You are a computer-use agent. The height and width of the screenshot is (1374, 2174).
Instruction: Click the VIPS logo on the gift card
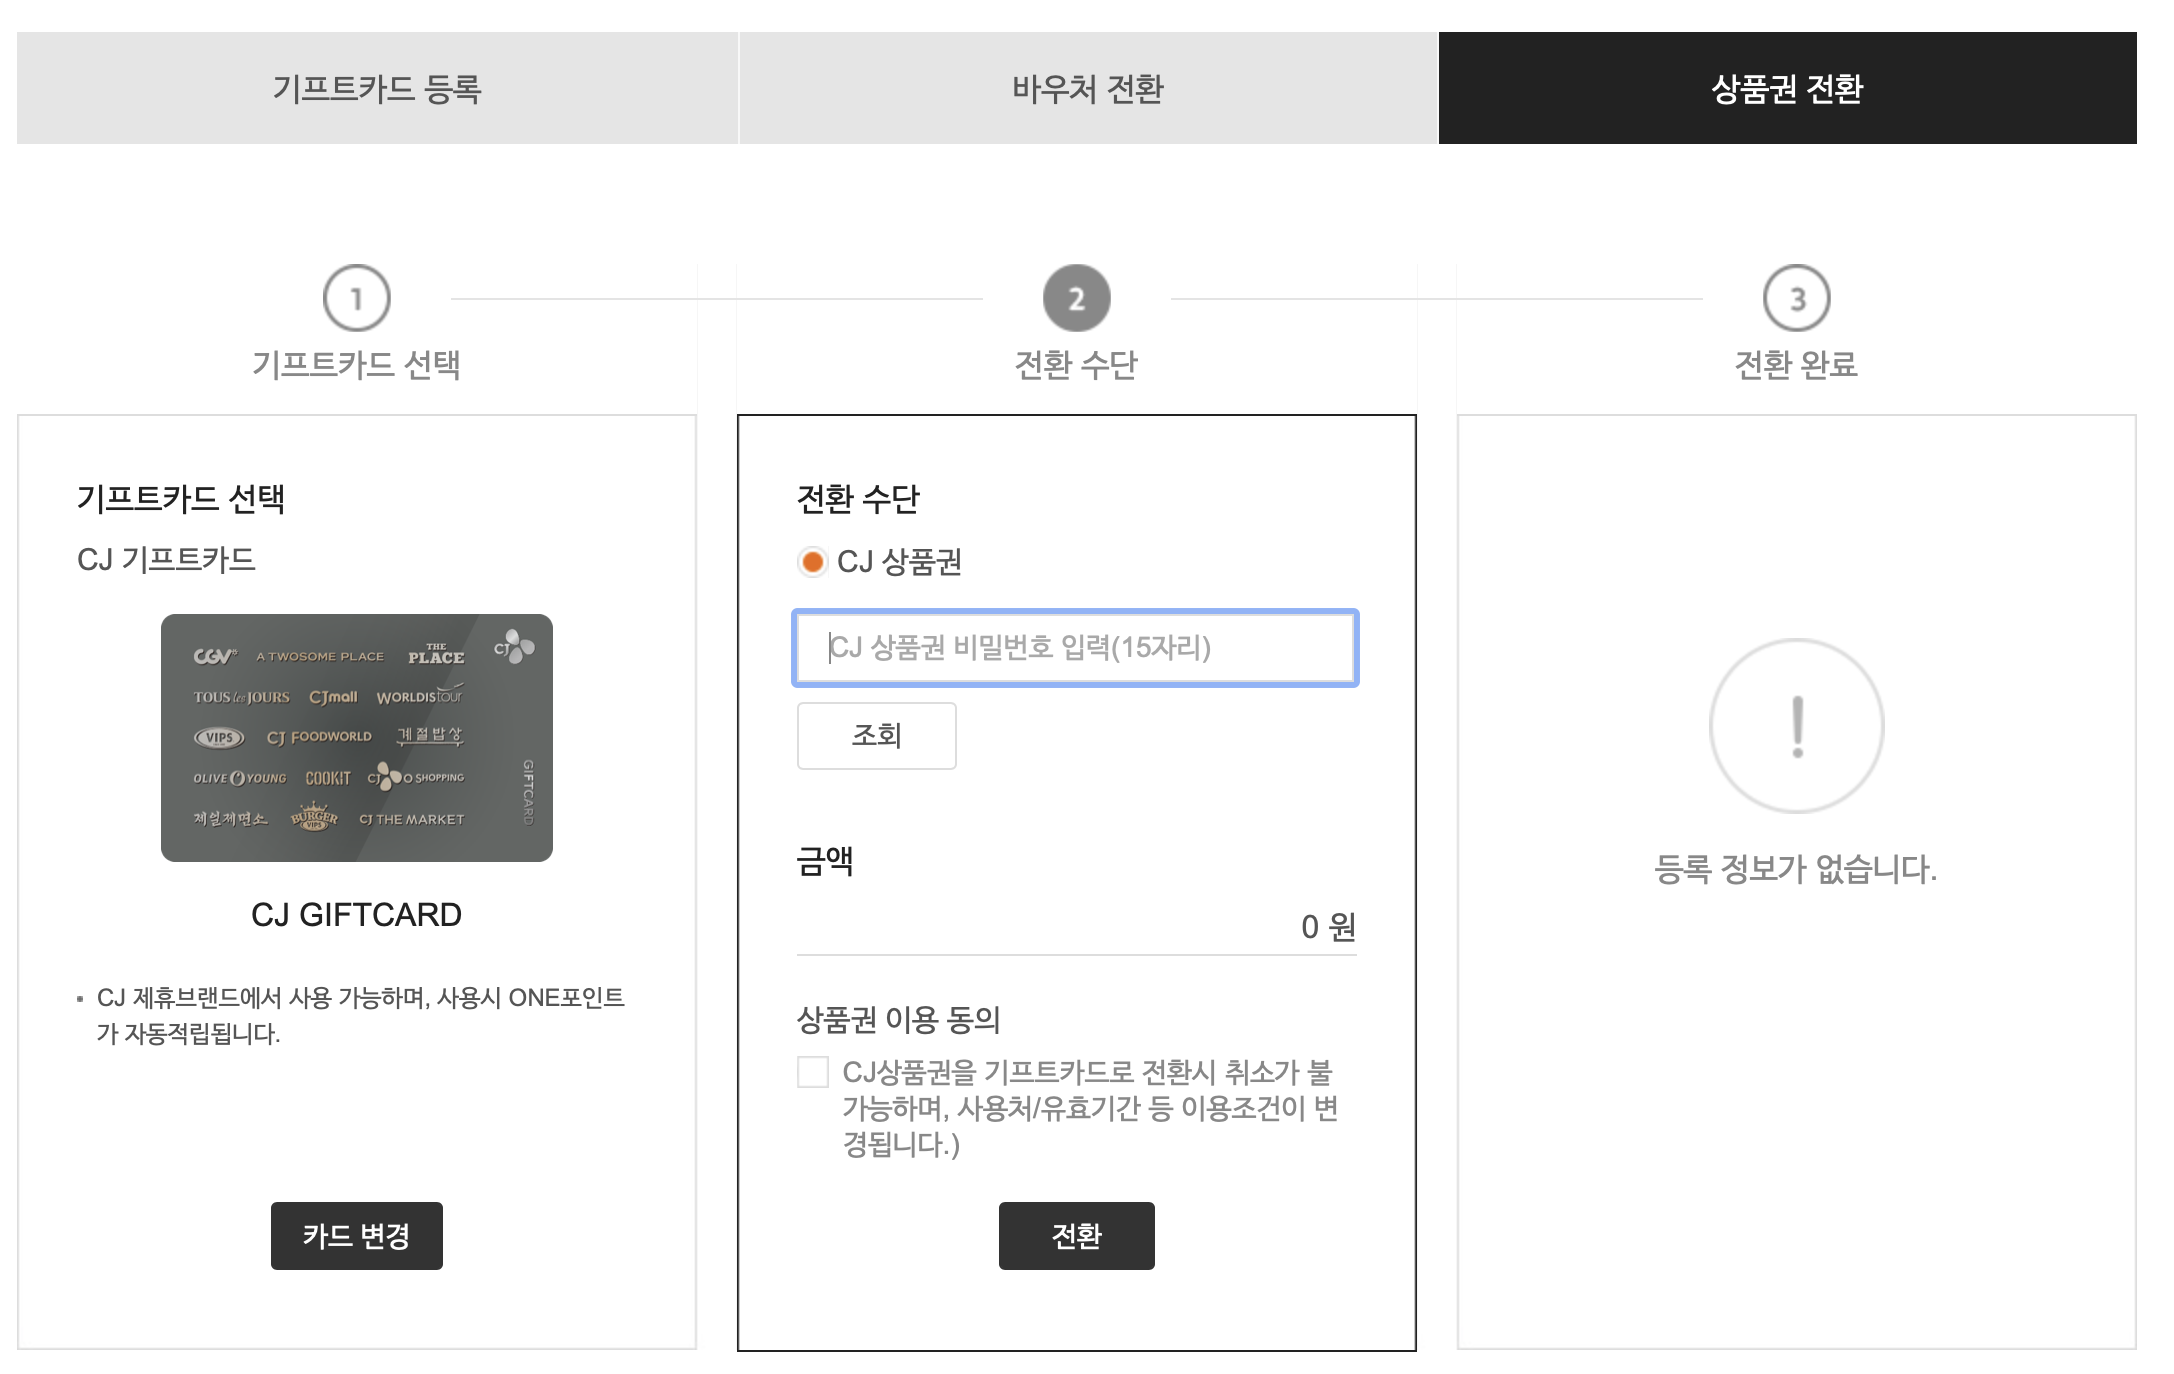pos(219,738)
